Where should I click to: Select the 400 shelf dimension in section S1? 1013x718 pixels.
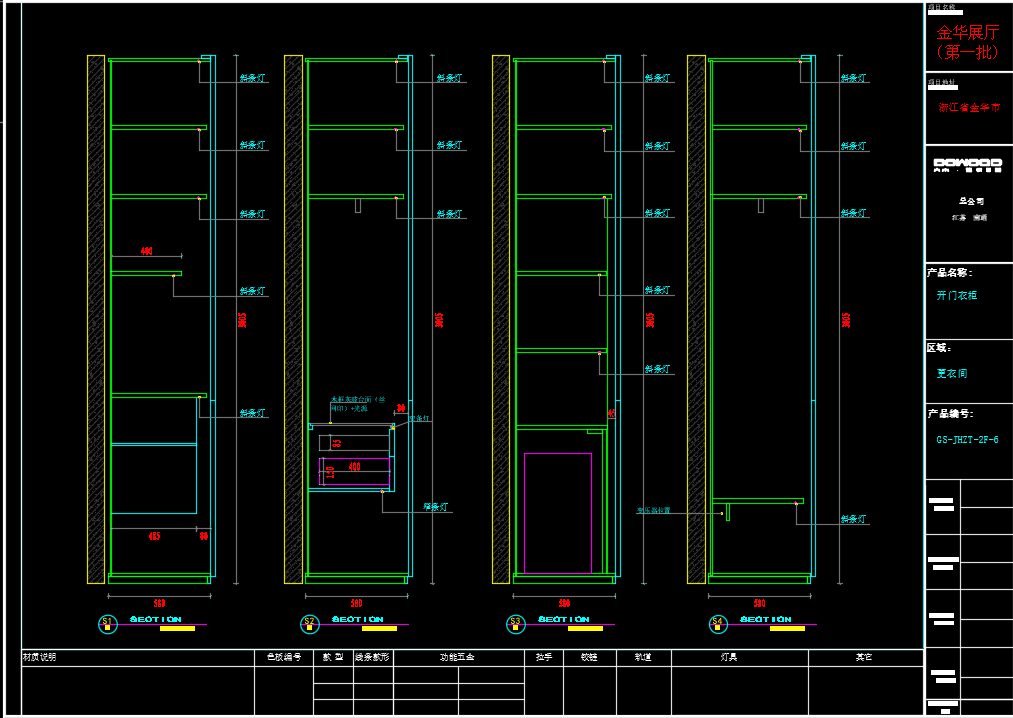pyautogui.click(x=147, y=251)
